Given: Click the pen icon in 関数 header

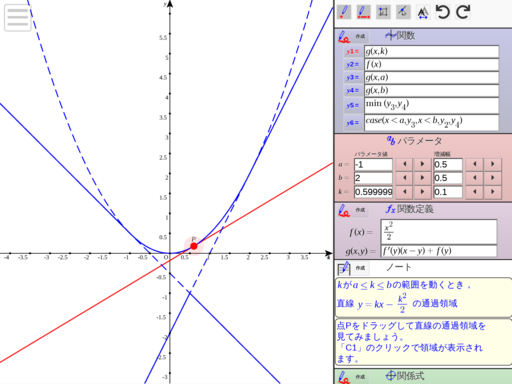Looking at the screenshot, I should tap(344, 36).
